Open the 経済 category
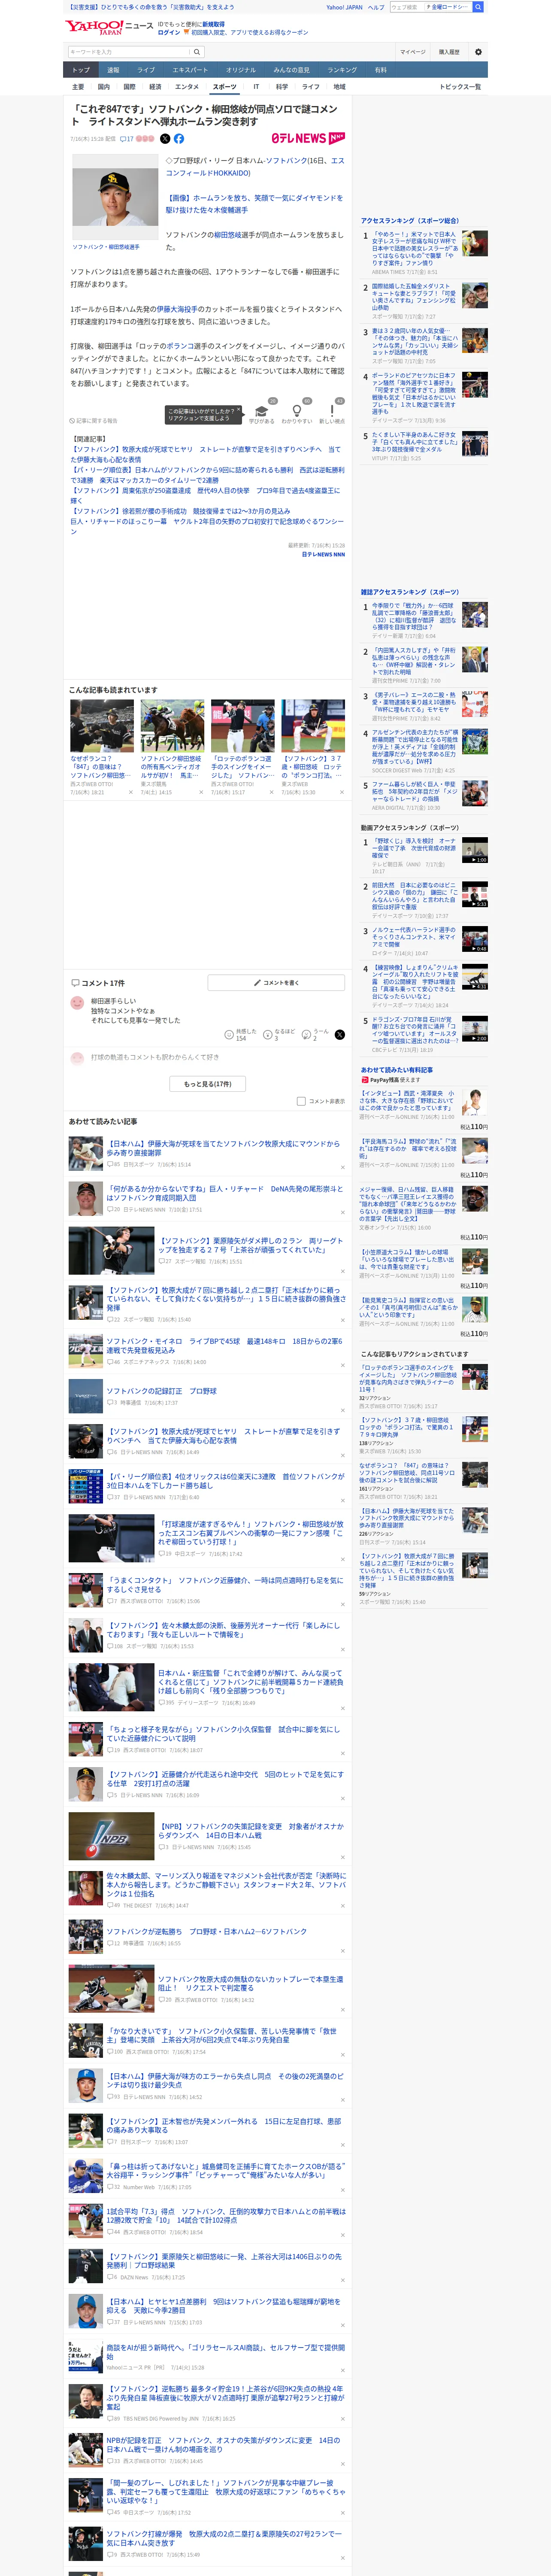Viewport: 551px width, 2576px height. [x=155, y=87]
